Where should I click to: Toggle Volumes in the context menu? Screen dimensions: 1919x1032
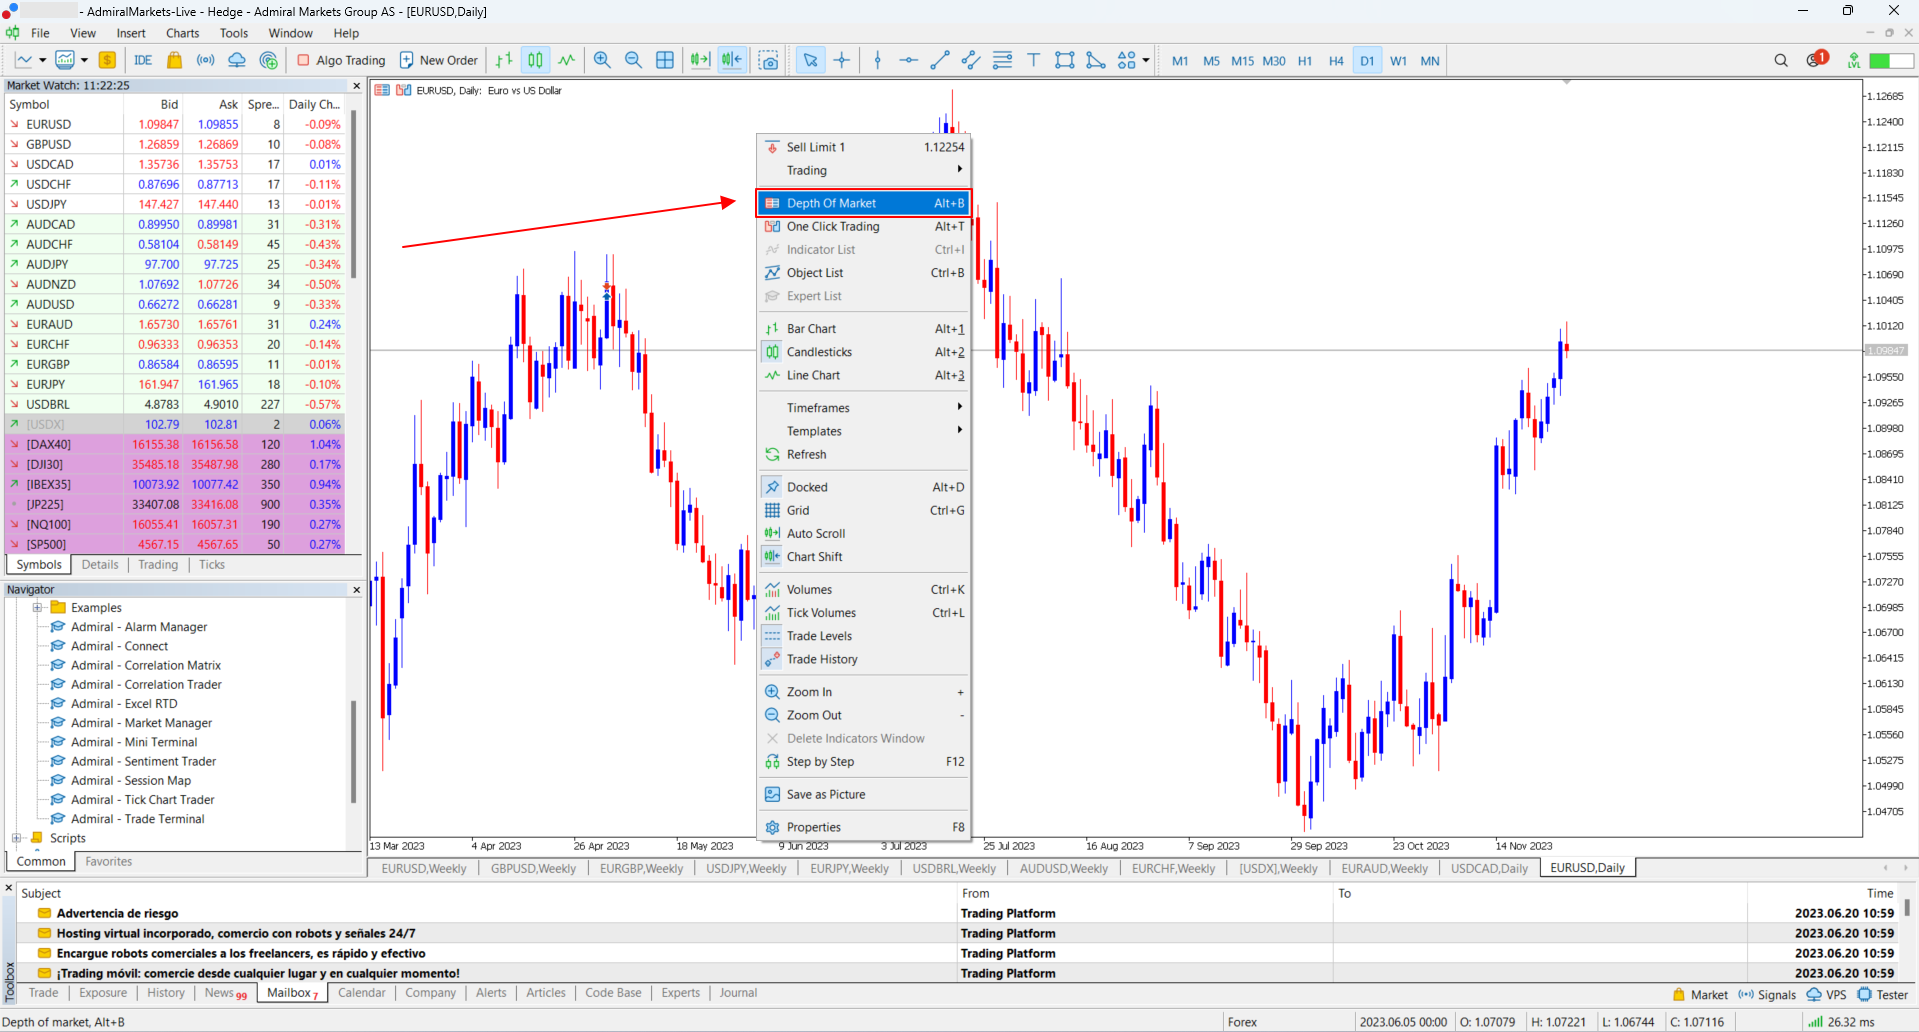click(x=864, y=589)
